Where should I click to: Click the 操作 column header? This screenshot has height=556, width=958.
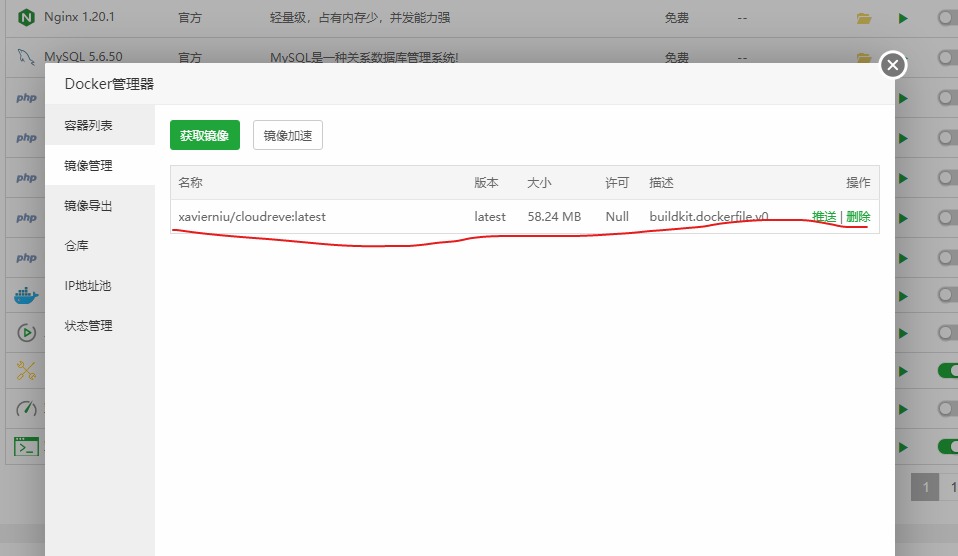point(858,183)
